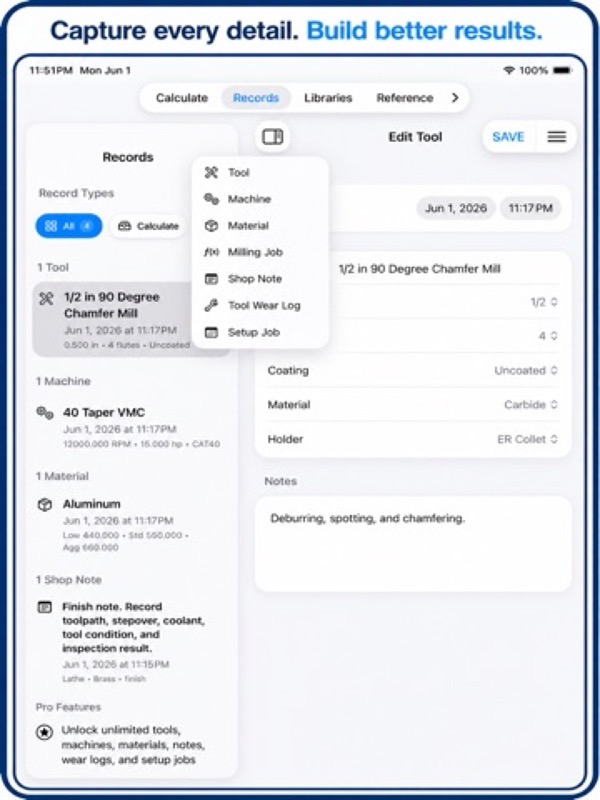This screenshot has width=600, height=800.
Task: Change the 11:17 PM time
Action: point(531,208)
